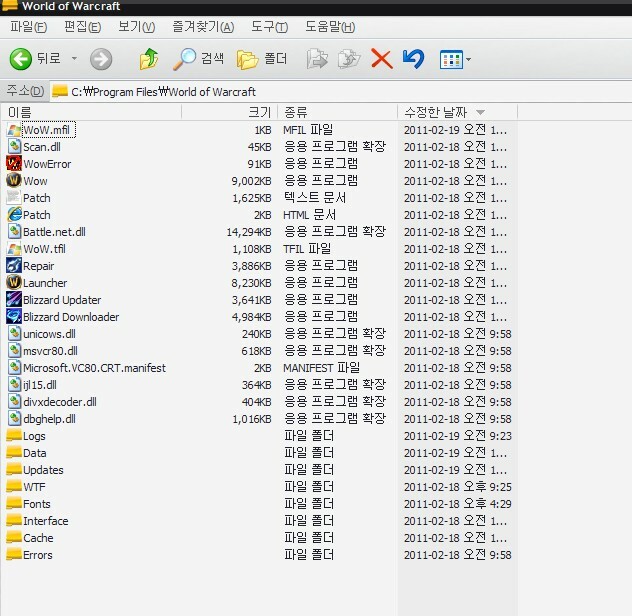This screenshot has width=632, height=616.
Task: Open the 파일(F) menu
Action: click(28, 26)
